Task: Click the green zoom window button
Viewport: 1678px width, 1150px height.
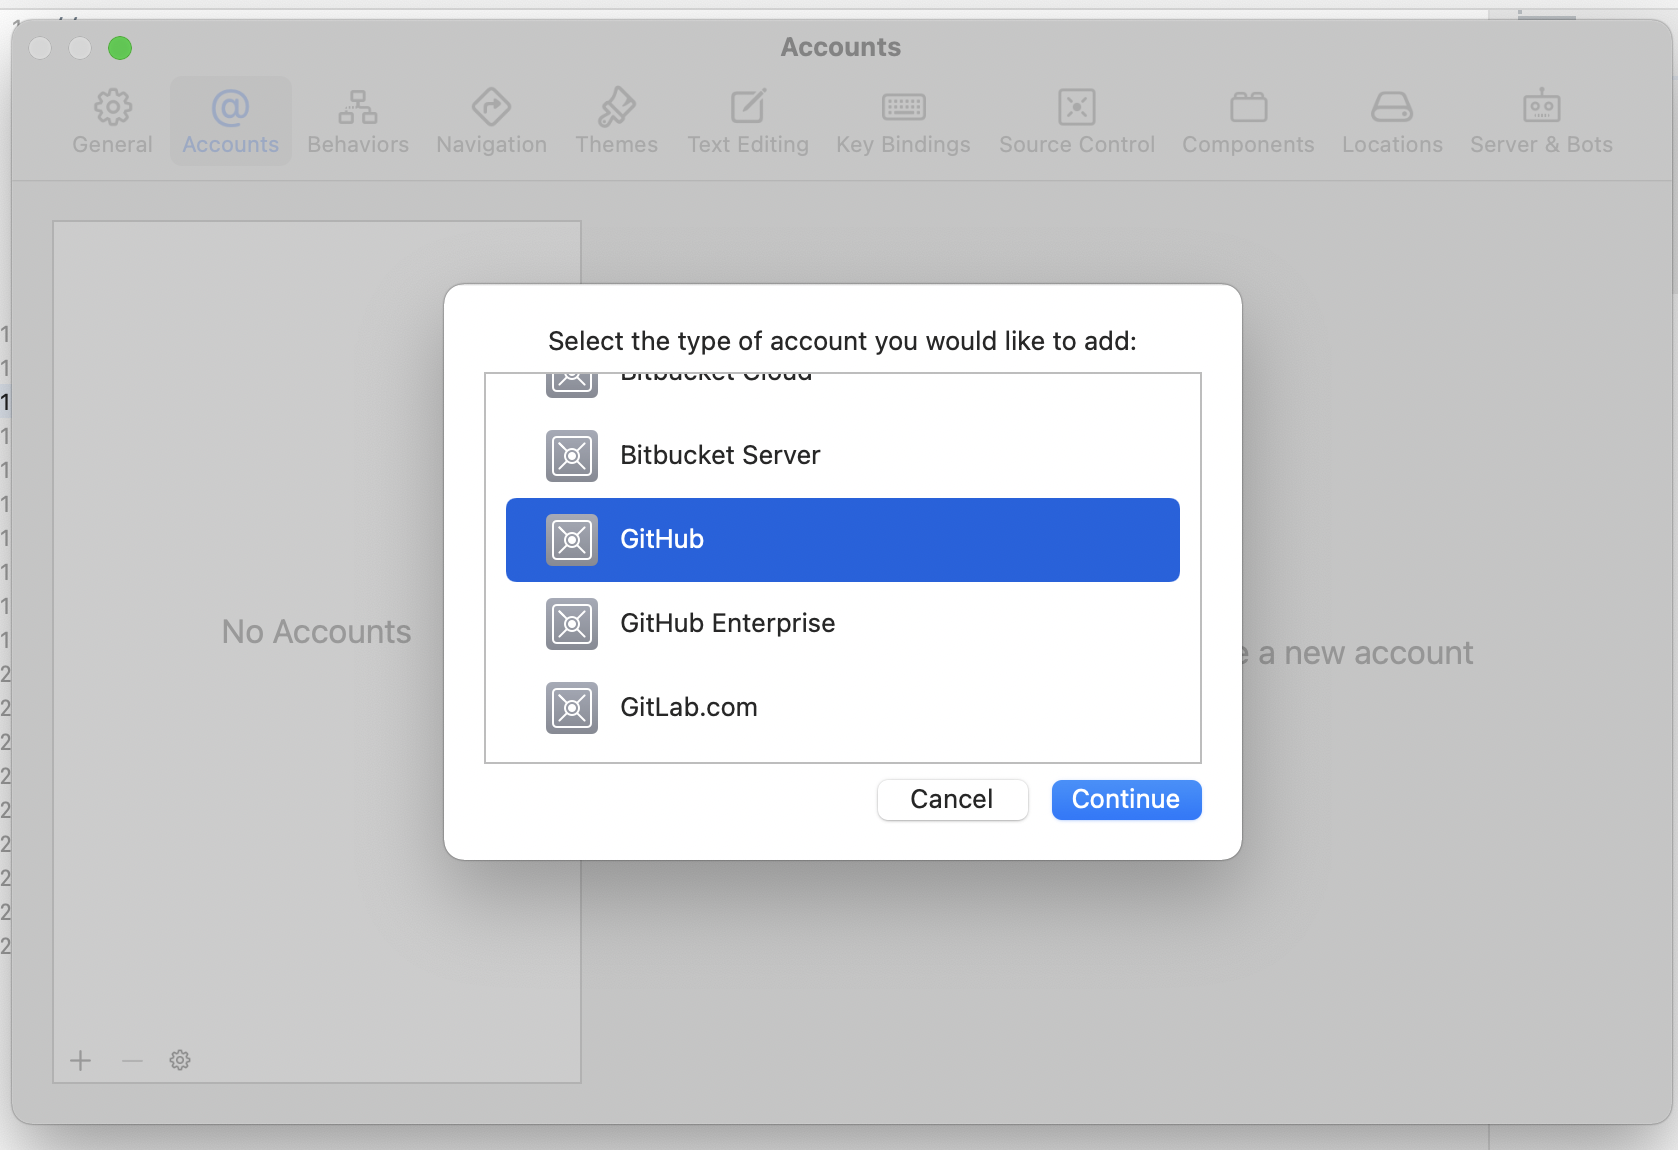Action: coord(120,48)
